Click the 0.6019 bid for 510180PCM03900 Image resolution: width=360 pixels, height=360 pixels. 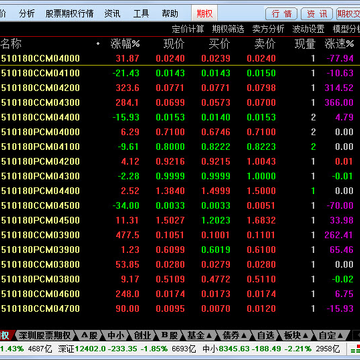point(216,250)
